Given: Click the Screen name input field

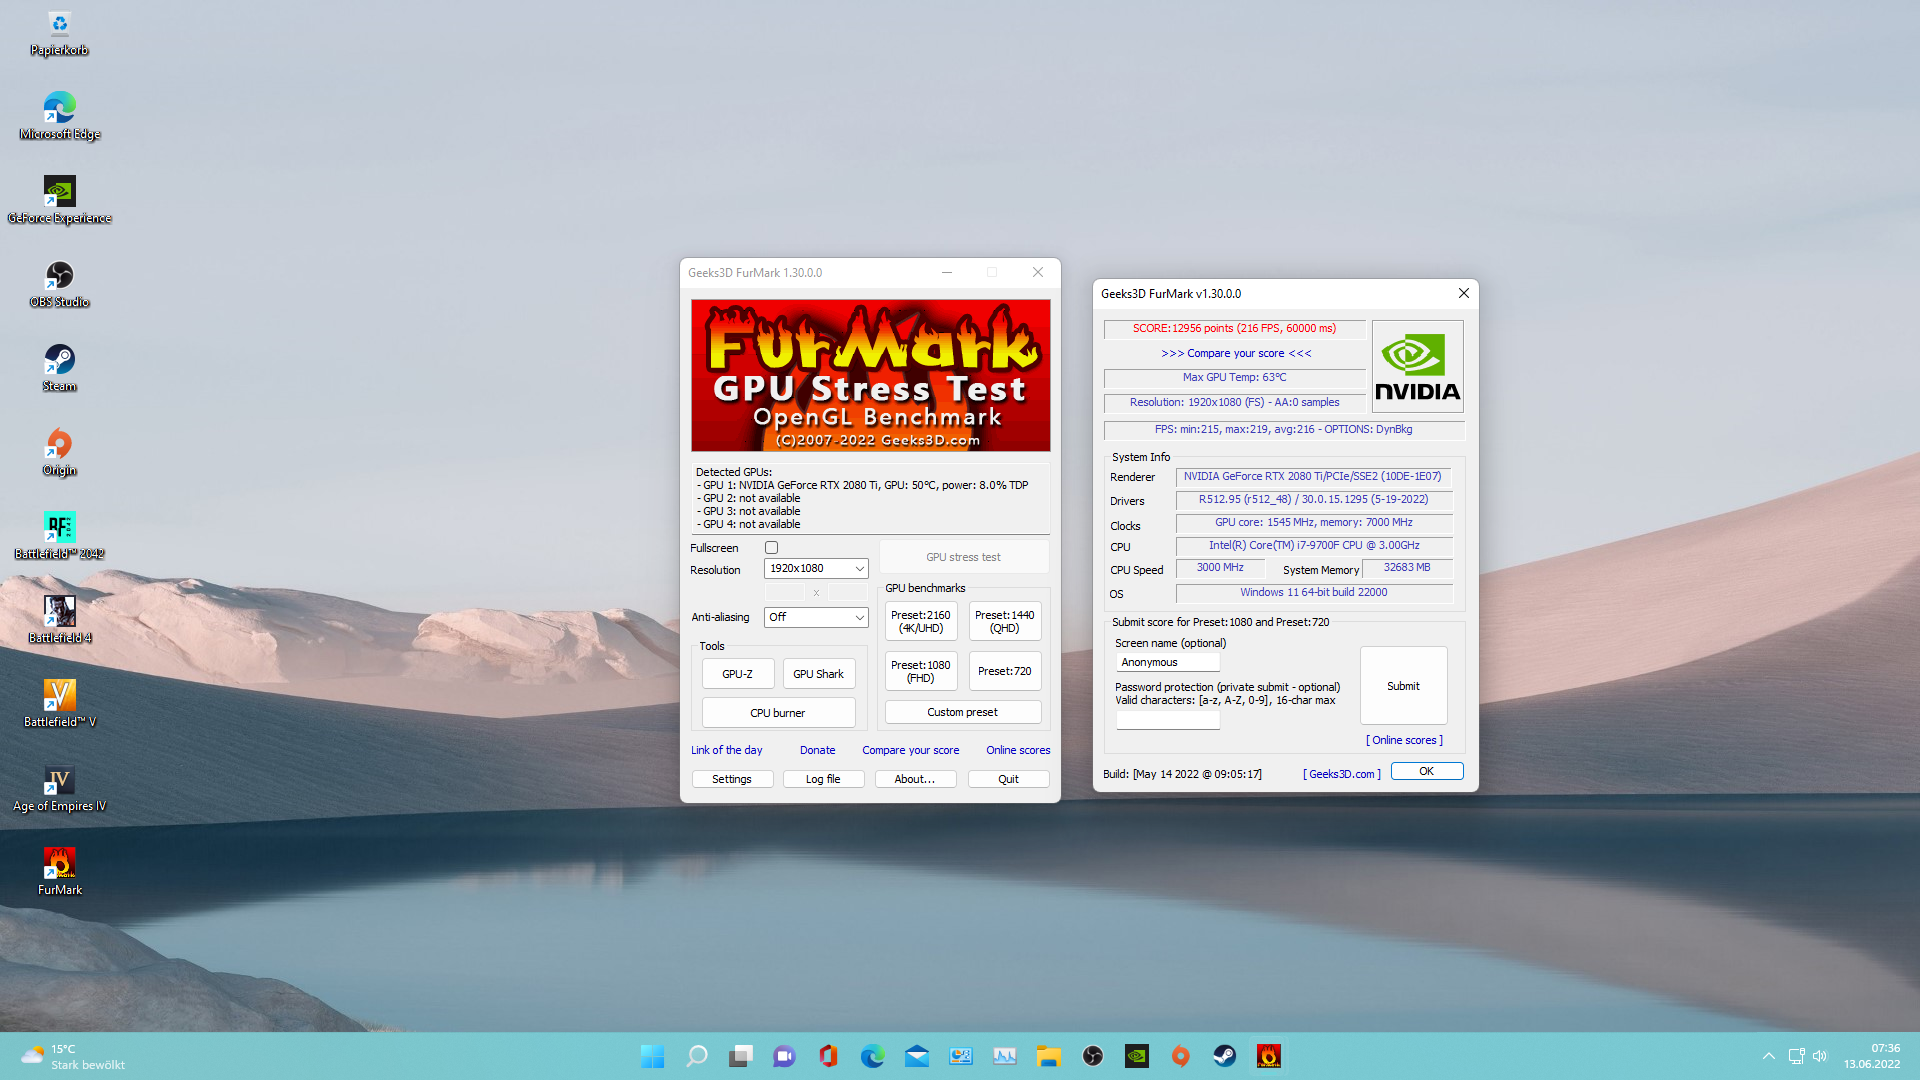Looking at the screenshot, I should click(1167, 662).
